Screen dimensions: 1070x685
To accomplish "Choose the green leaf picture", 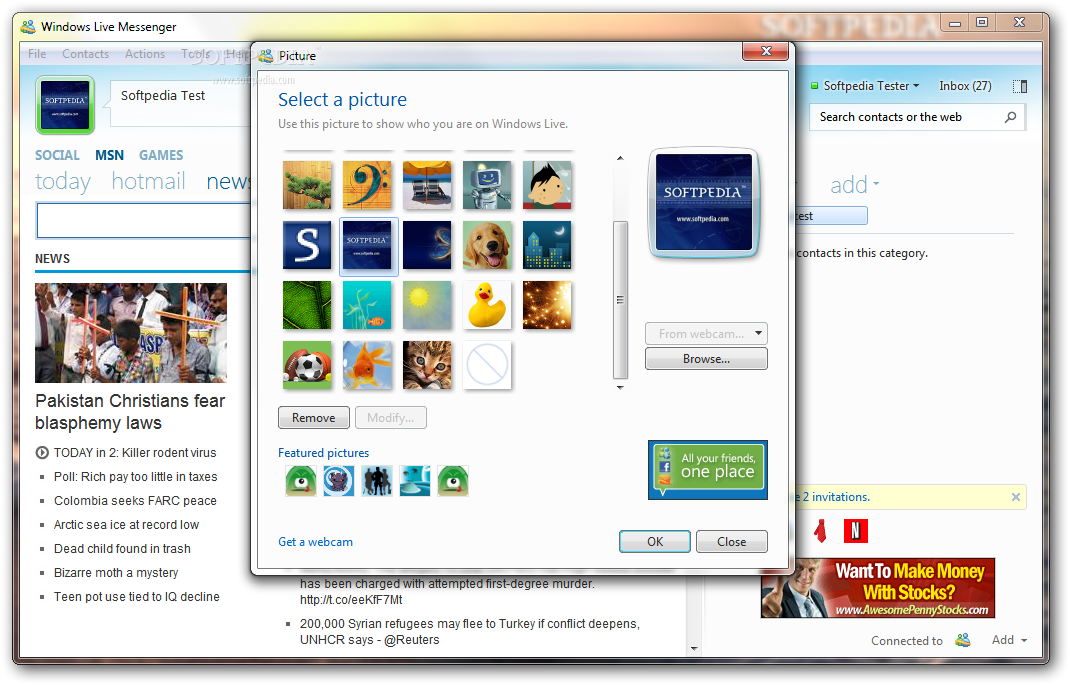I will click(307, 305).
